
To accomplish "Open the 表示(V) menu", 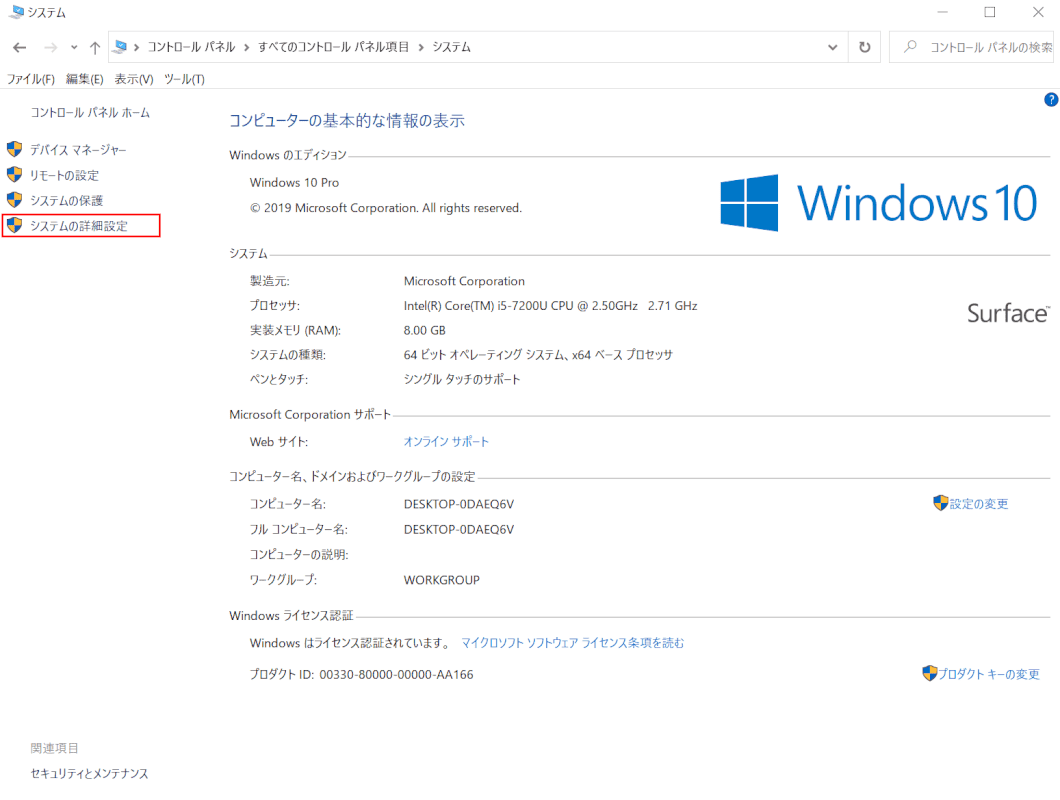I will [x=134, y=79].
